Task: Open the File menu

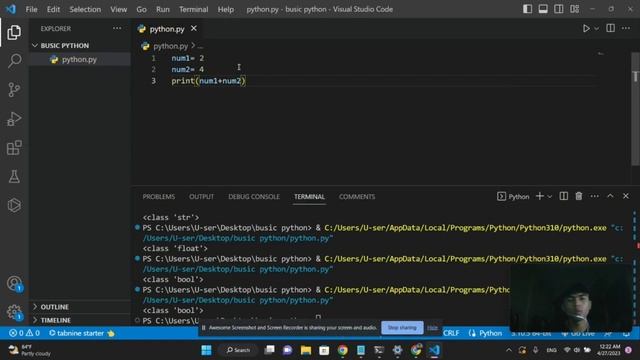Action: tap(31, 9)
